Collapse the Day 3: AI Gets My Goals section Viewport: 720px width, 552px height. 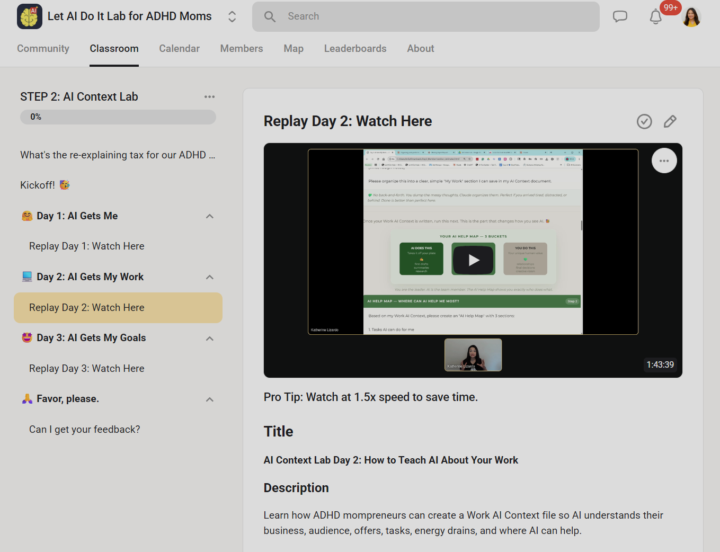[209, 338]
